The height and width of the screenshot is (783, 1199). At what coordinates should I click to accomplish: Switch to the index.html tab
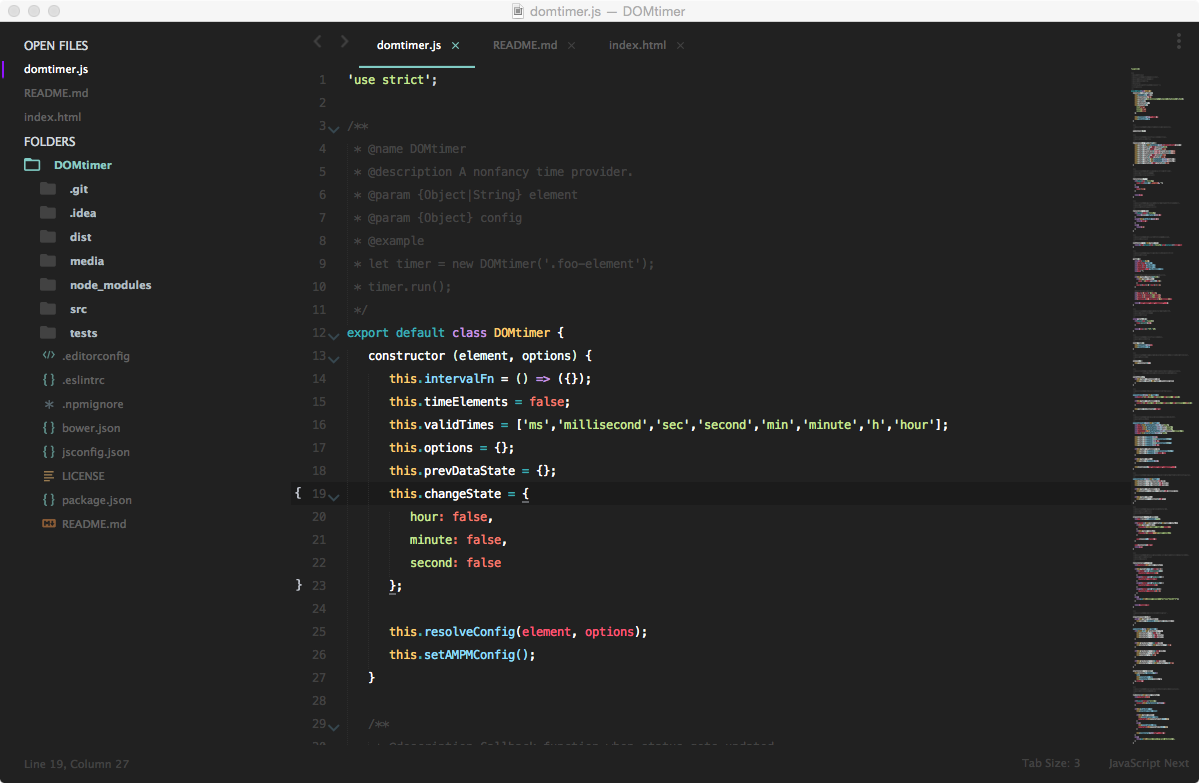pos(637,45)
